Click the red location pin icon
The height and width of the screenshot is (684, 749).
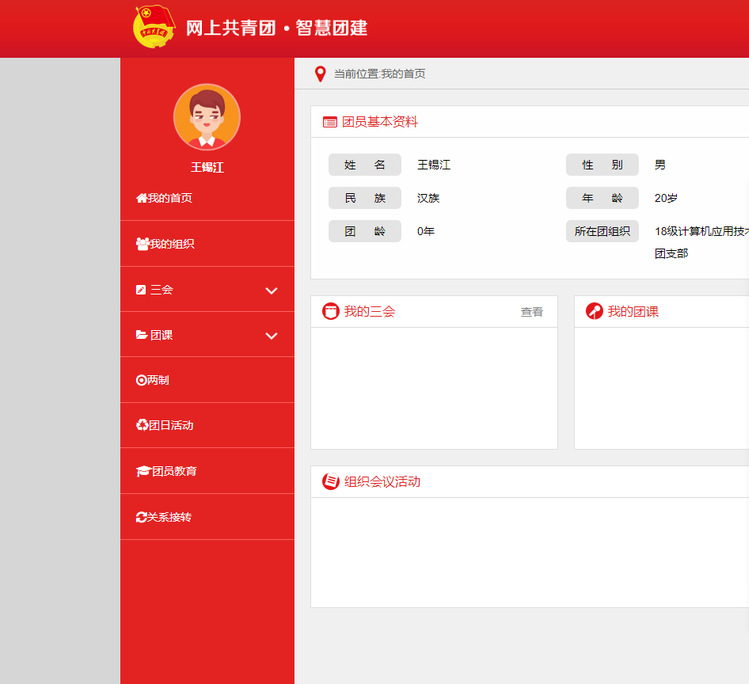320,74
